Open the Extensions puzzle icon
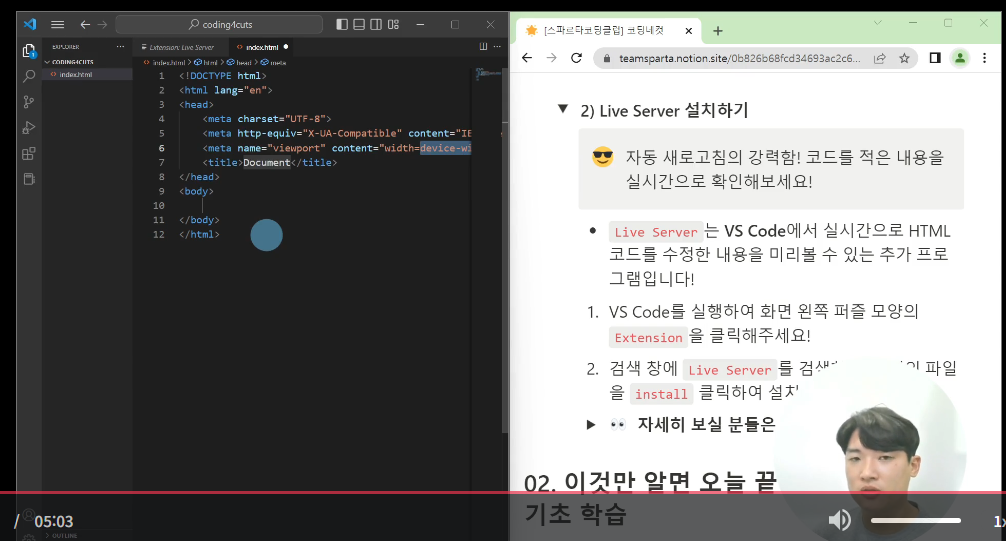 pyautogui.click(x=29, y=153)
